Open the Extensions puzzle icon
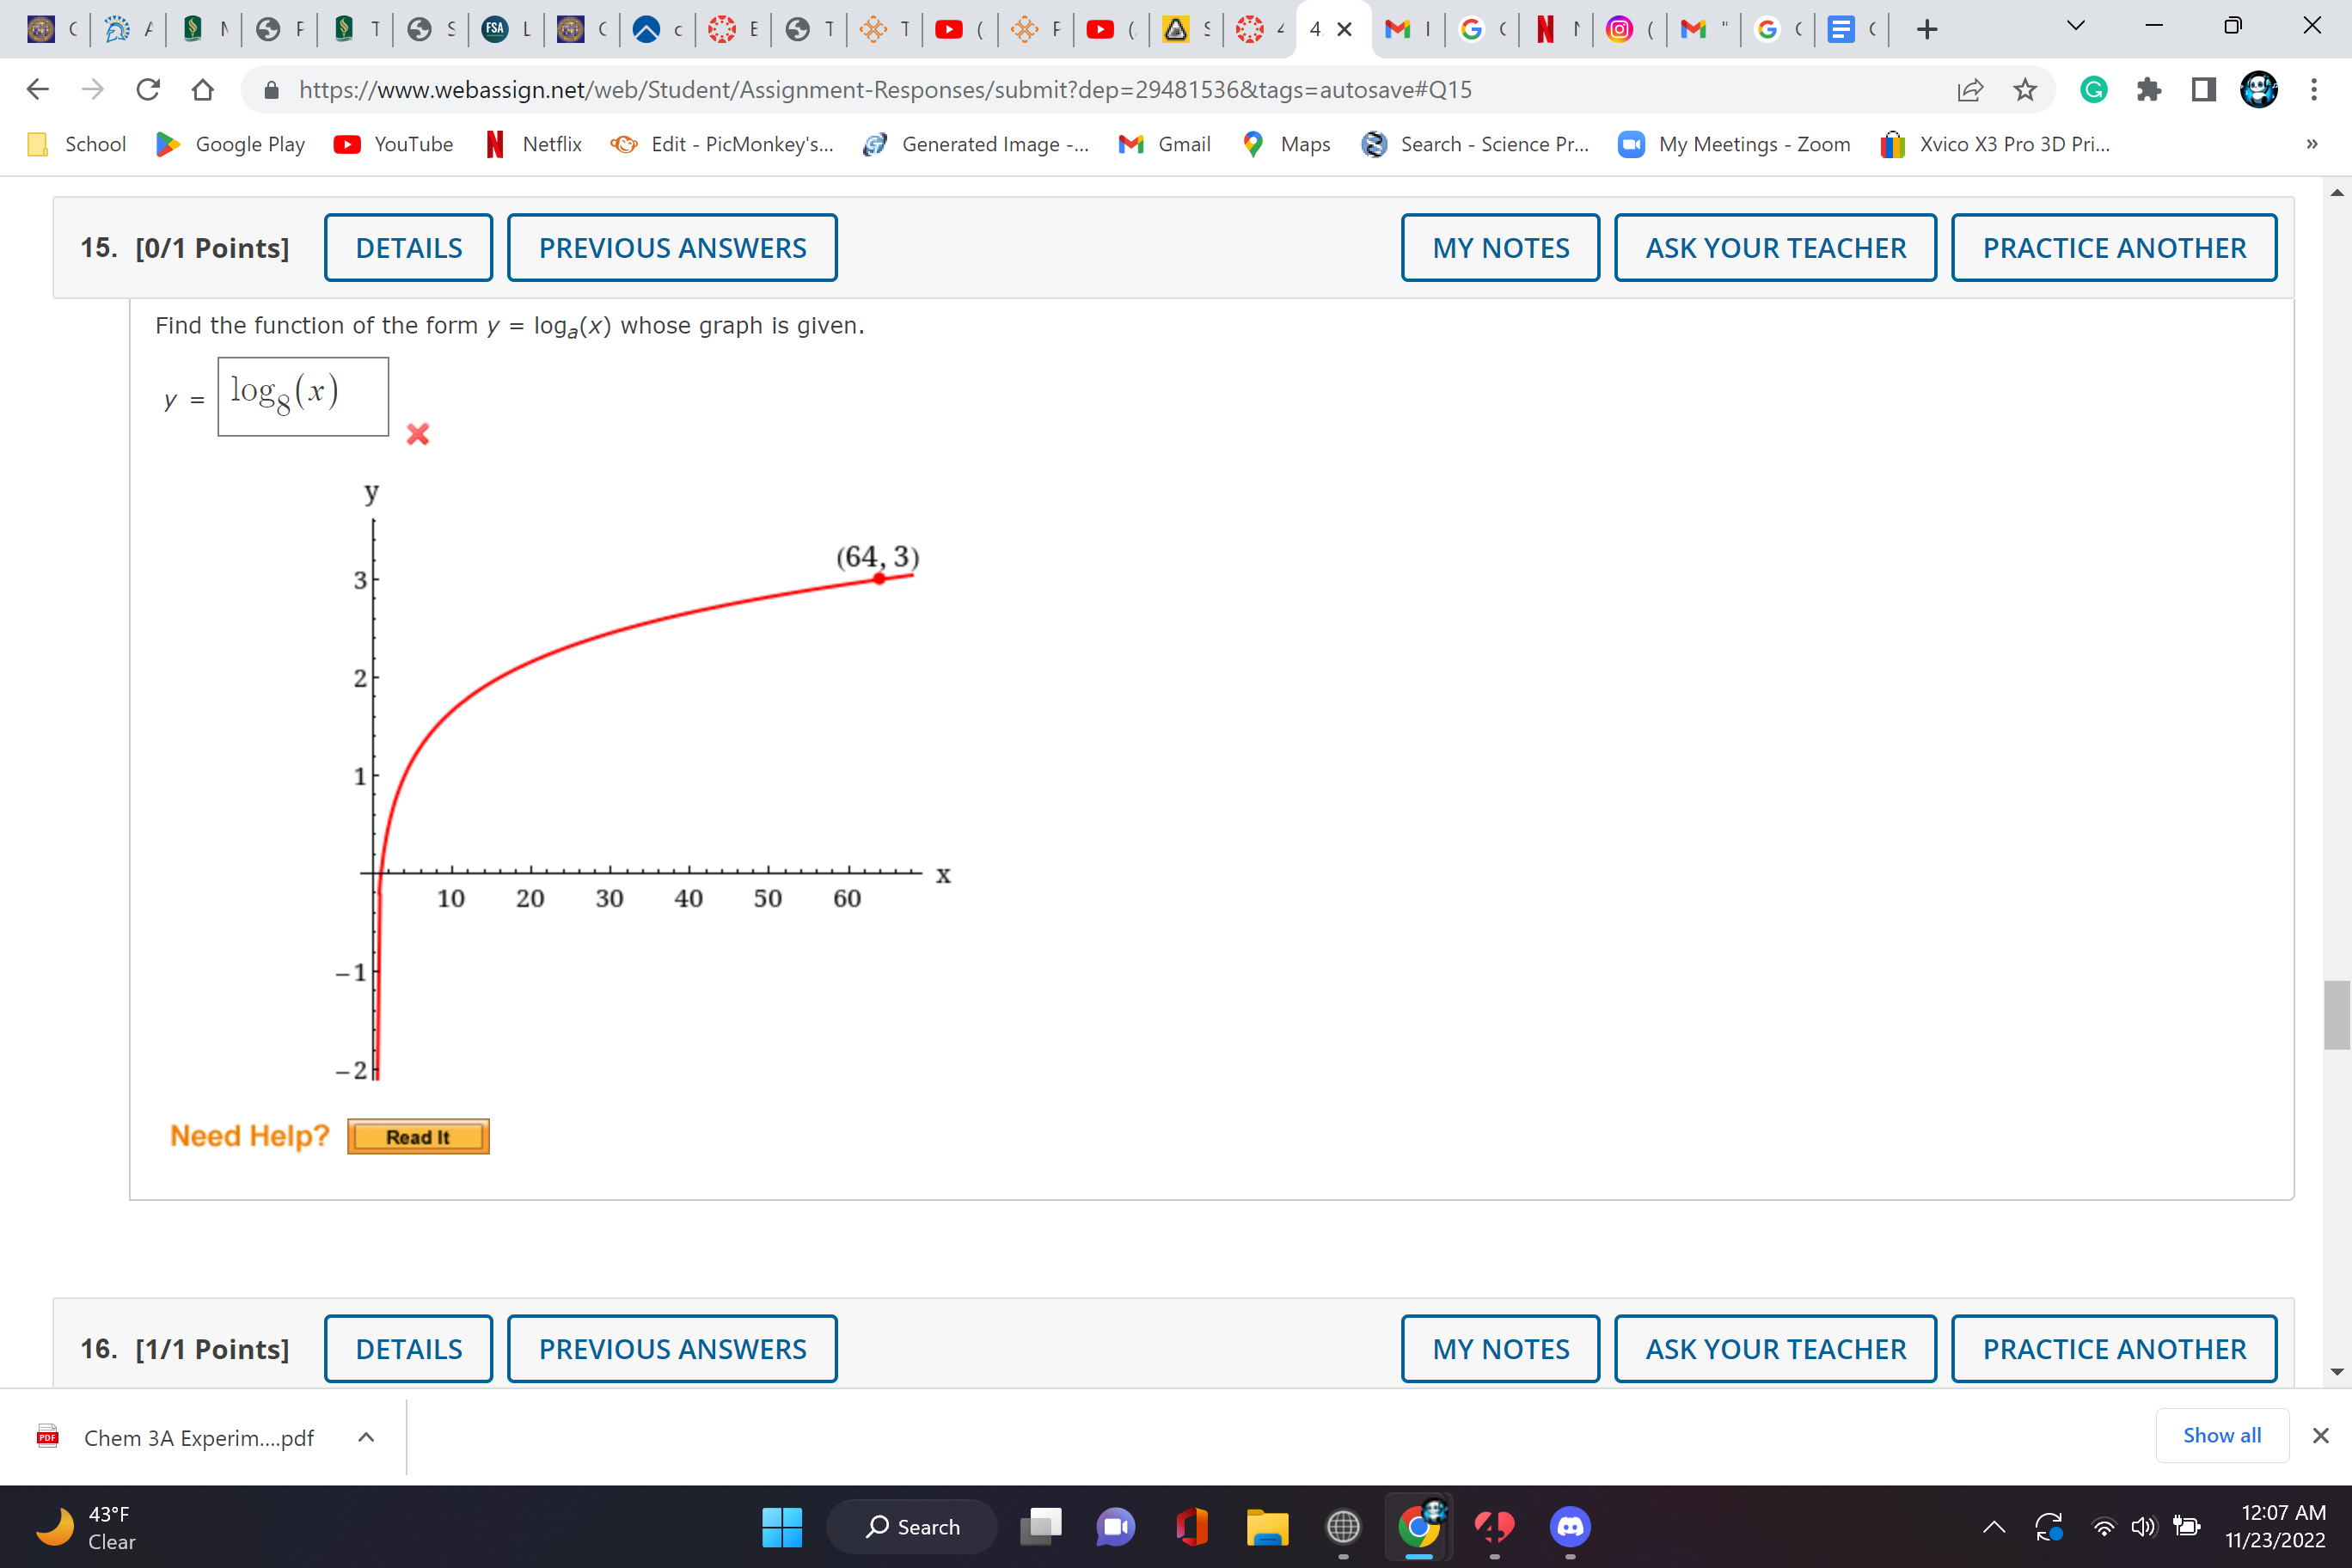 (2148, 90)
